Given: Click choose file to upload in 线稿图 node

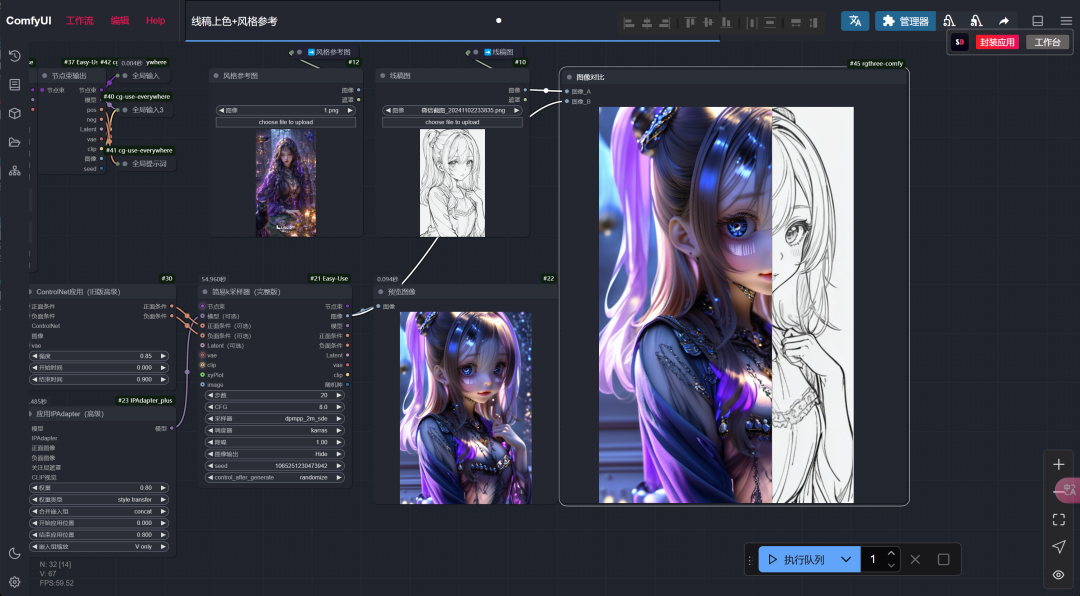Looking at the screenshot, I should 453,122.
